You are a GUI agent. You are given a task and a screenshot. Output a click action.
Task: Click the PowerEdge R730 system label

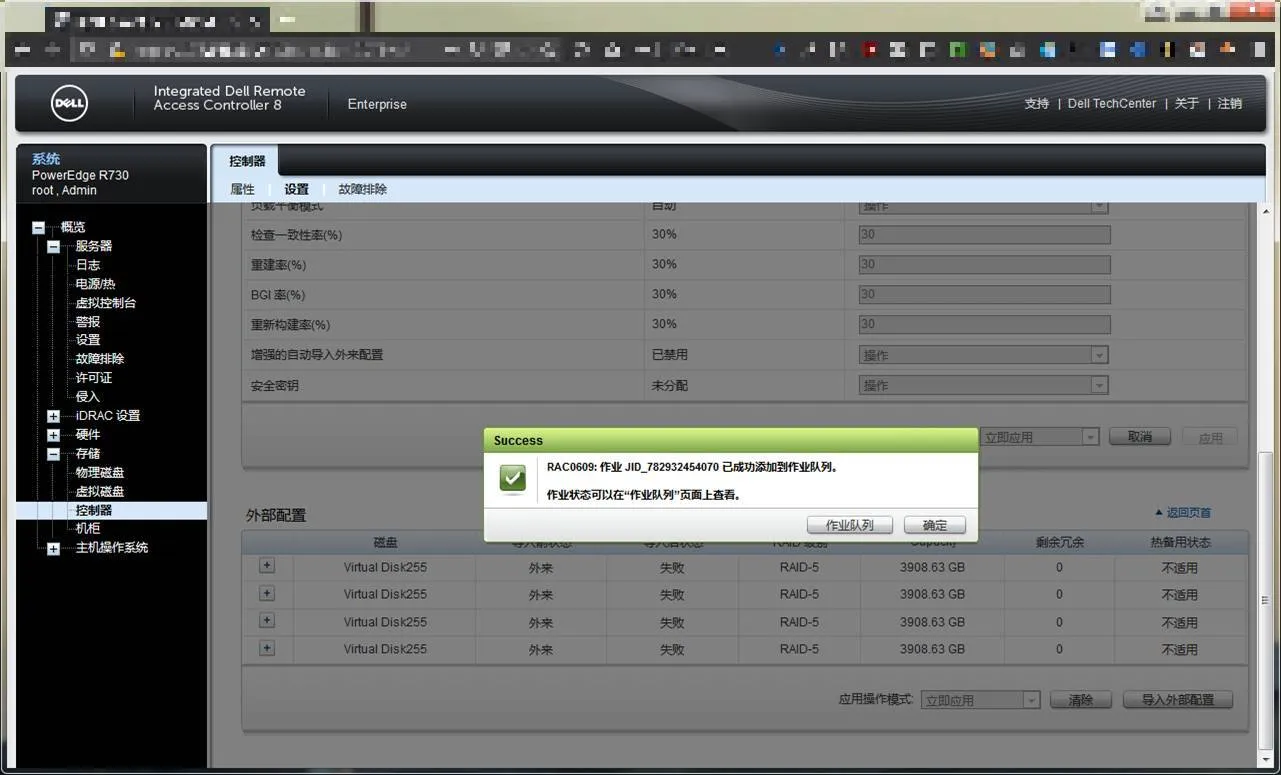pyautogui.click(x=80, y=175)
